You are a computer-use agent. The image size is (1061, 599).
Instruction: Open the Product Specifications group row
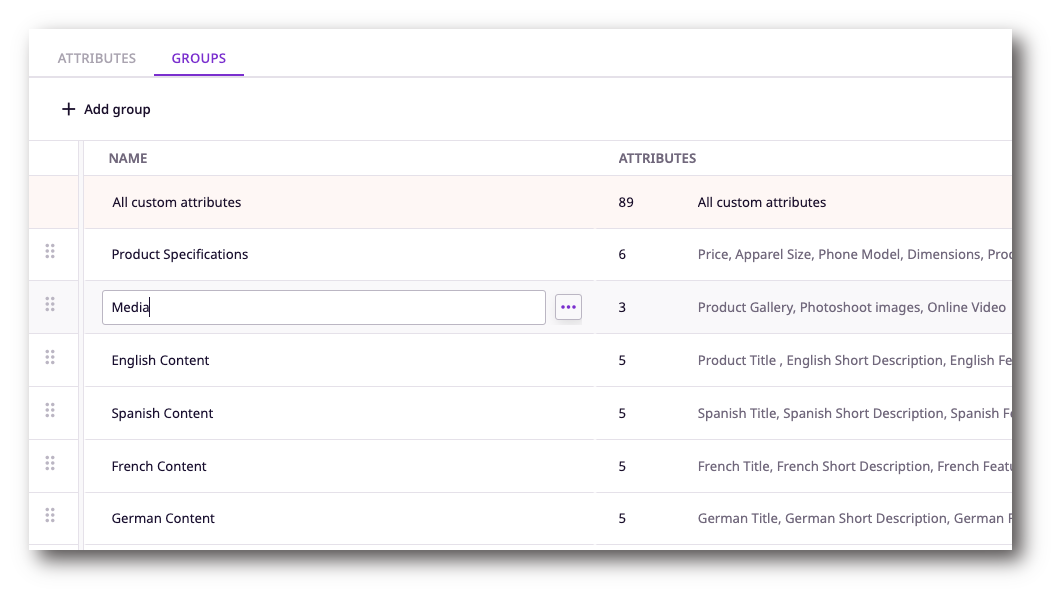click(x=179, y=254)
